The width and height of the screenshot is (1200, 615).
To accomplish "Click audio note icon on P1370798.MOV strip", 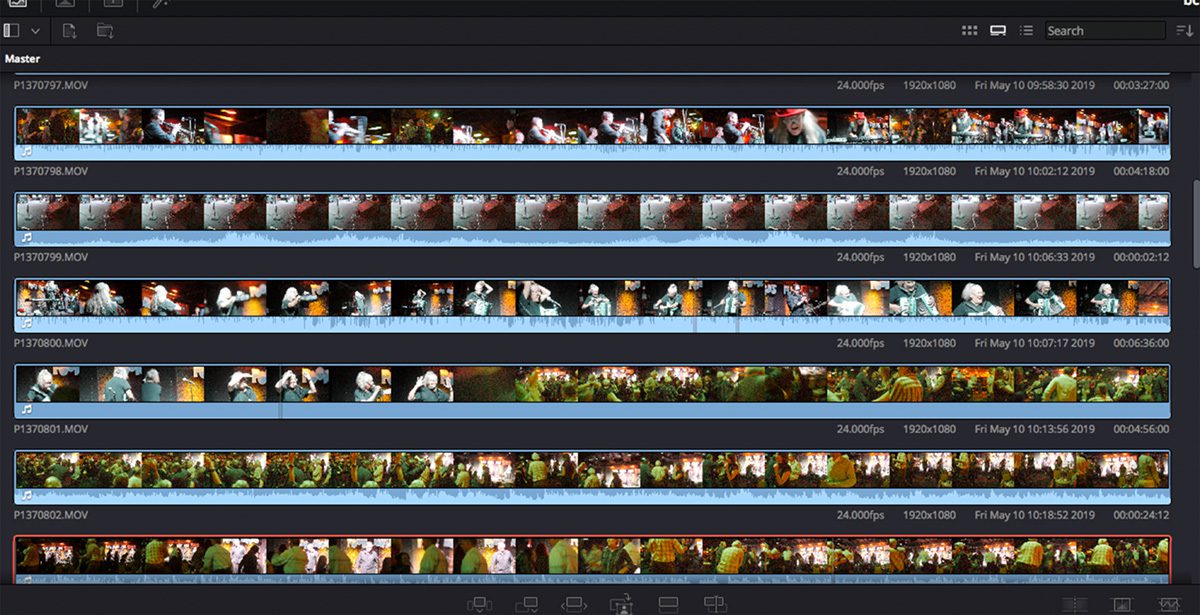I will pos(26,238).
